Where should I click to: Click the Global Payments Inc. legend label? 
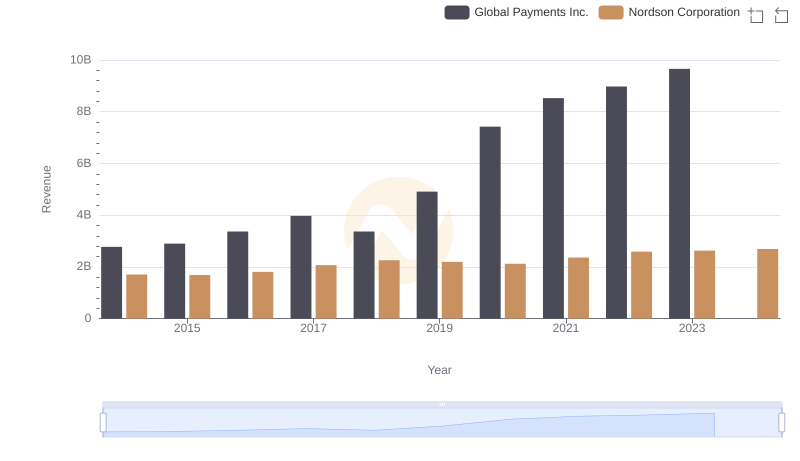(x=531, y=12)
